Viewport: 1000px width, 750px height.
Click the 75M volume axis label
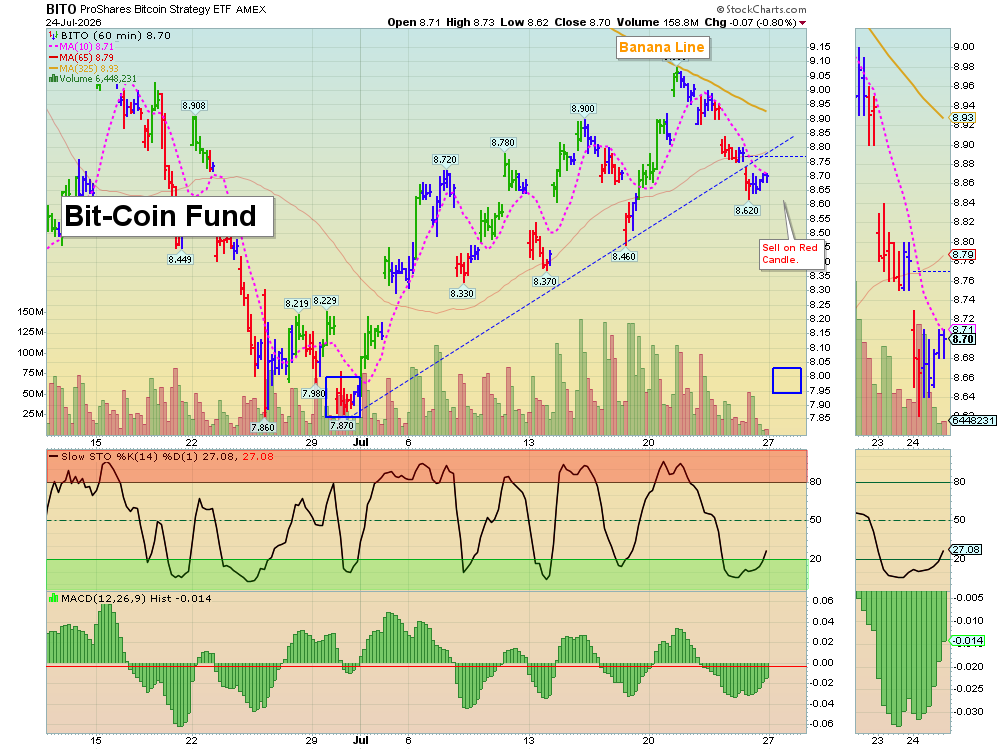pos(33,373)
